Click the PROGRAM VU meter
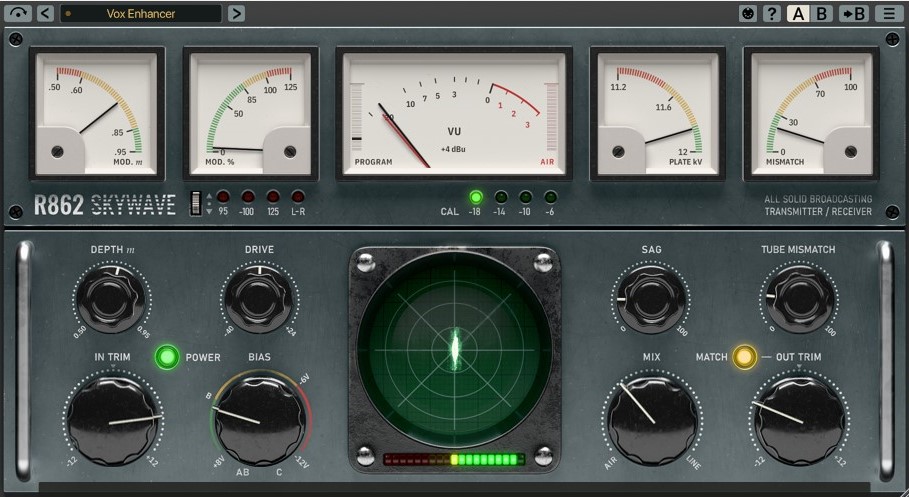 pos(454,114)
